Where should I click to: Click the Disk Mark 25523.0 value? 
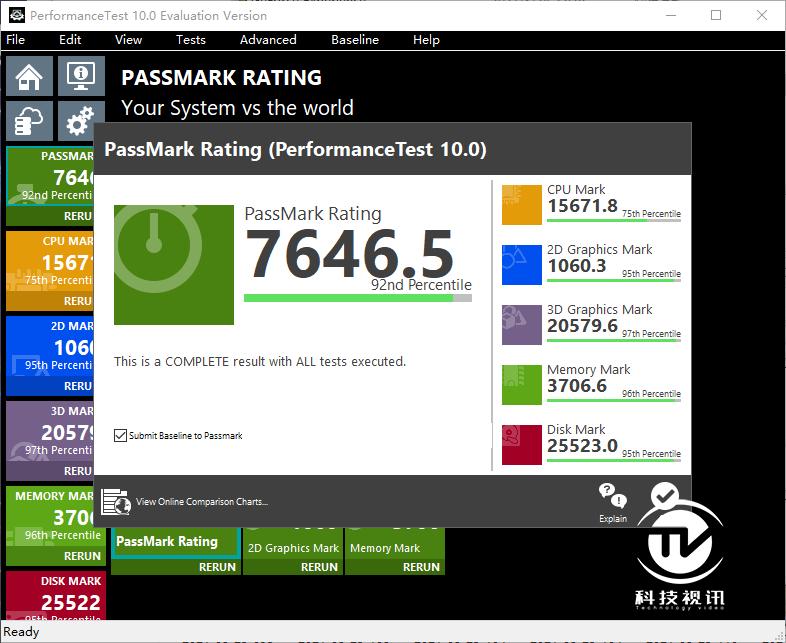click(582, 446)
